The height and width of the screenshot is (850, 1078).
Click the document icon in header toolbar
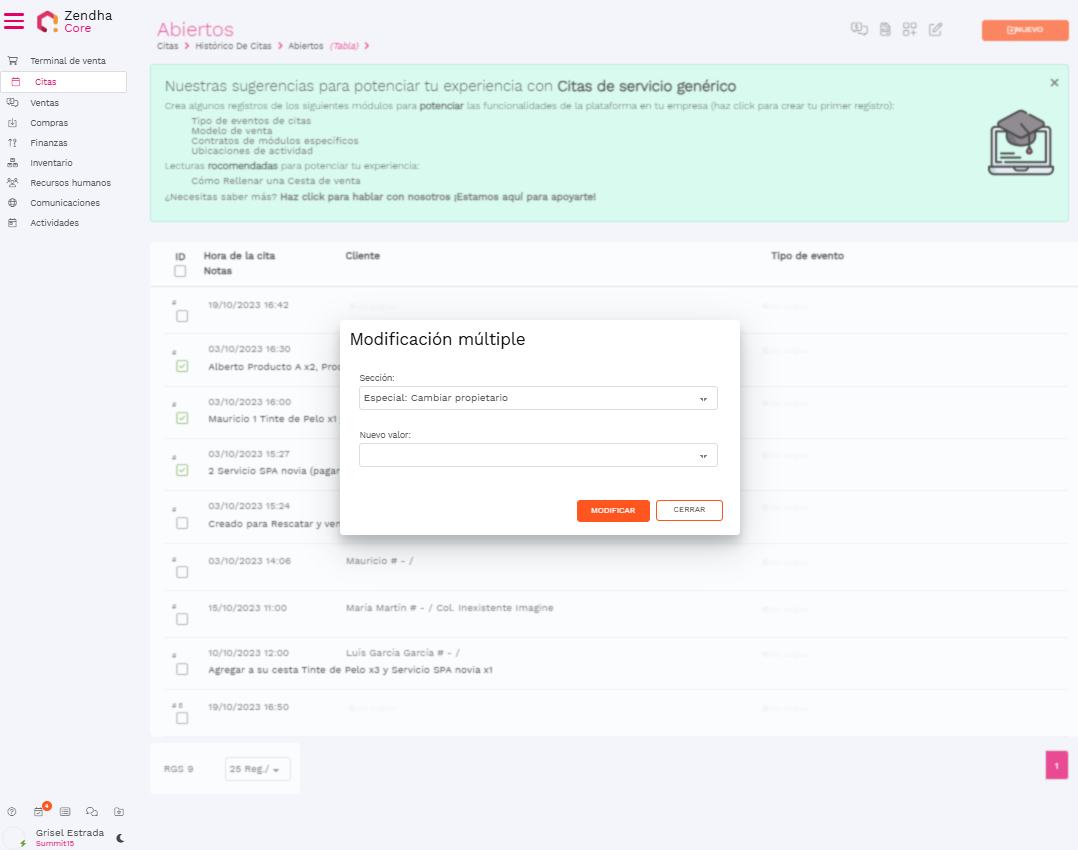[x=885, y=30]
